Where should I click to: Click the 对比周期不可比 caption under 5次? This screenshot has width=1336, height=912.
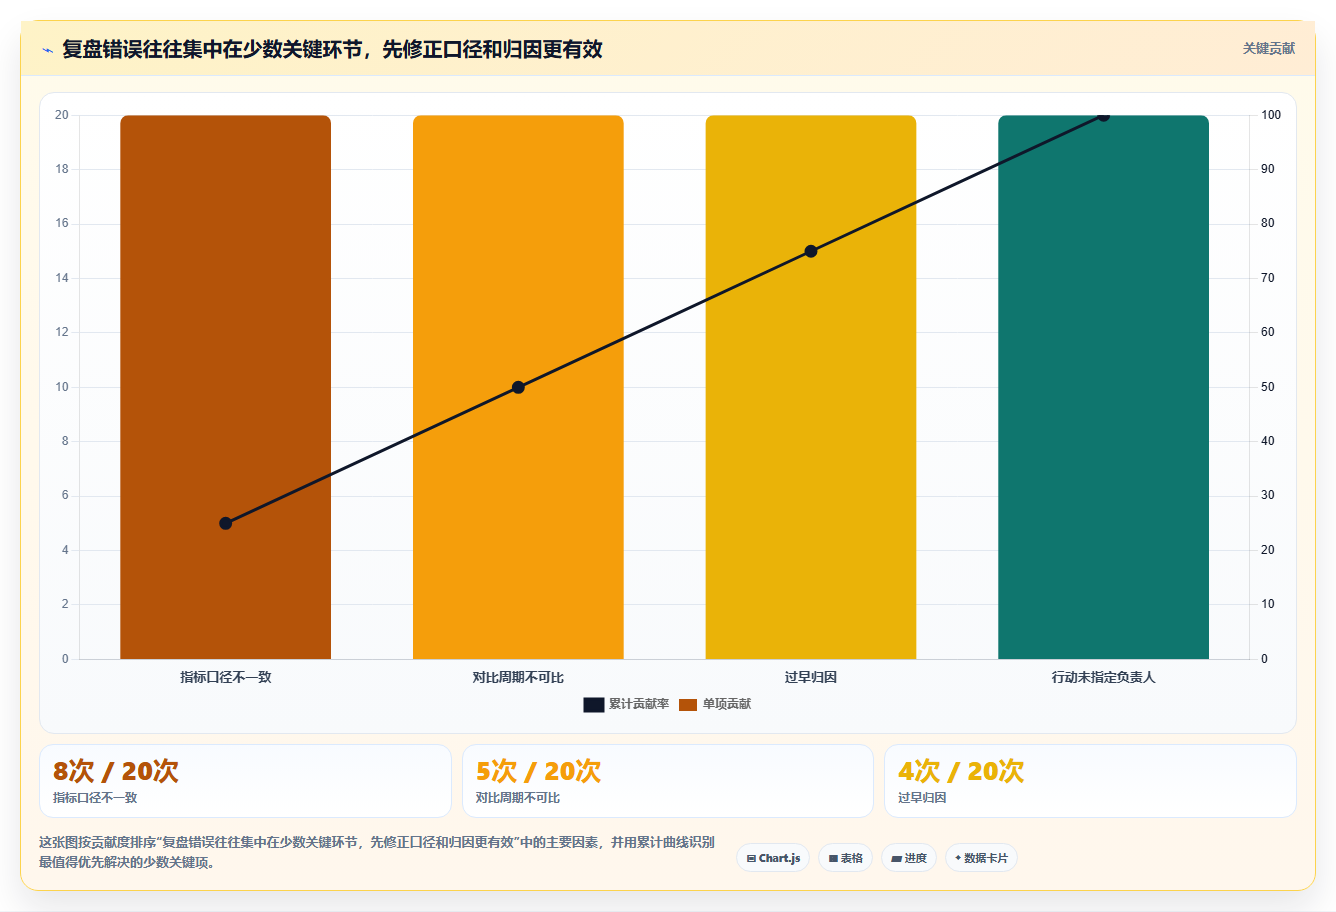tap(518, 798)
